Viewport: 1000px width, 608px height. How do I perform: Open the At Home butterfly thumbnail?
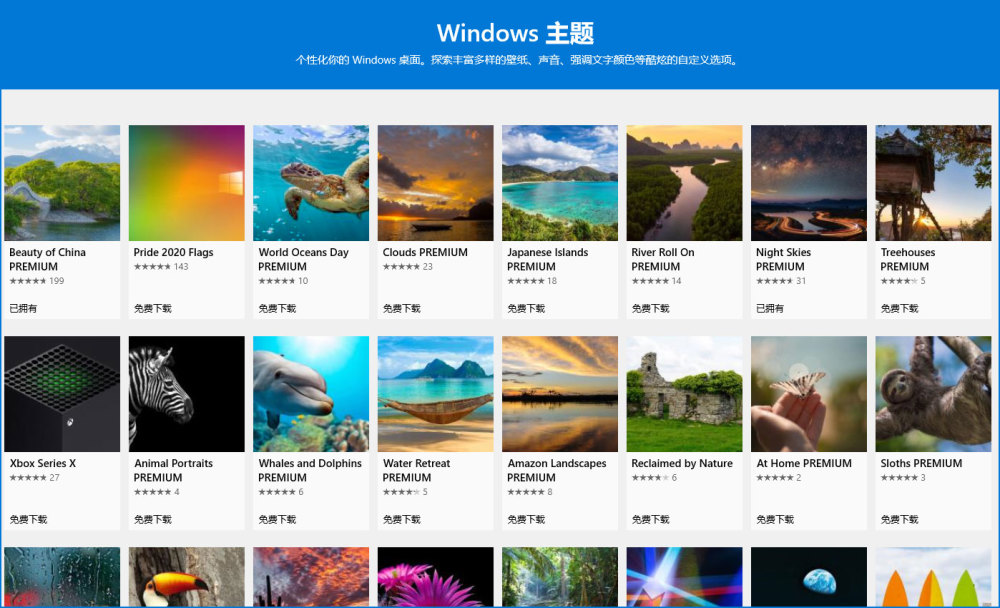(809, 394)
